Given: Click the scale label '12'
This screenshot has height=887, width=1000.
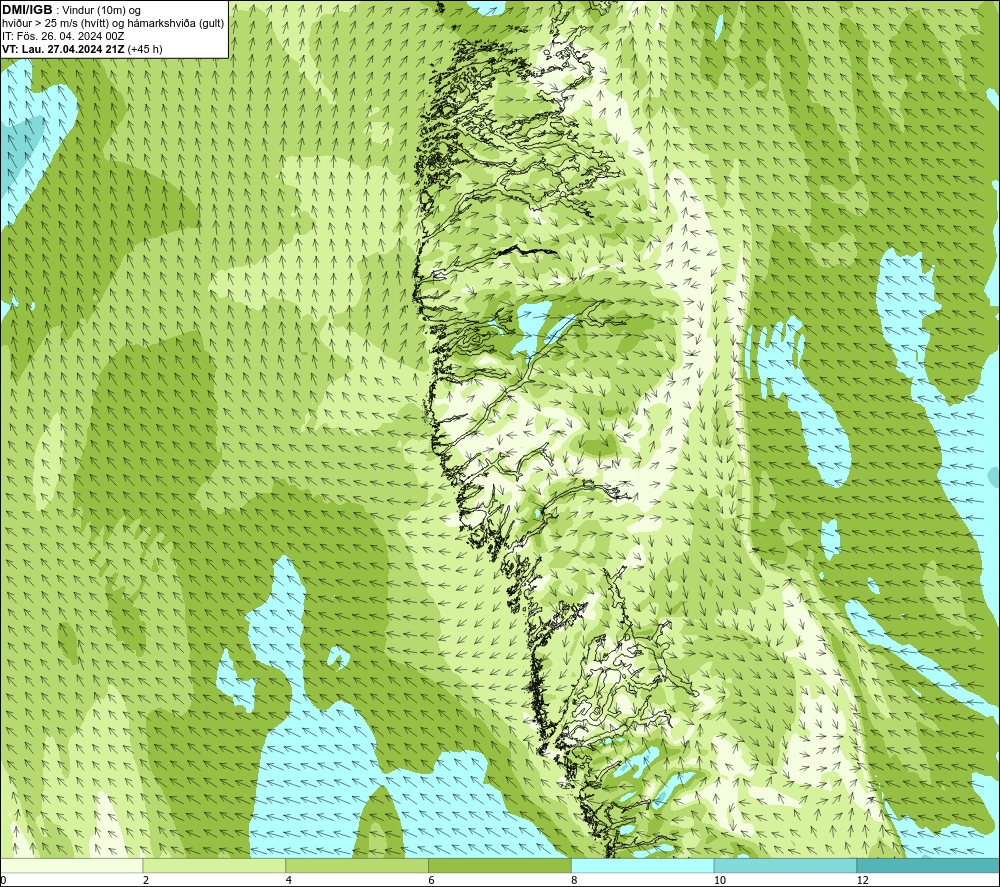Looking at the screenshot, I should tap(863, 880).
